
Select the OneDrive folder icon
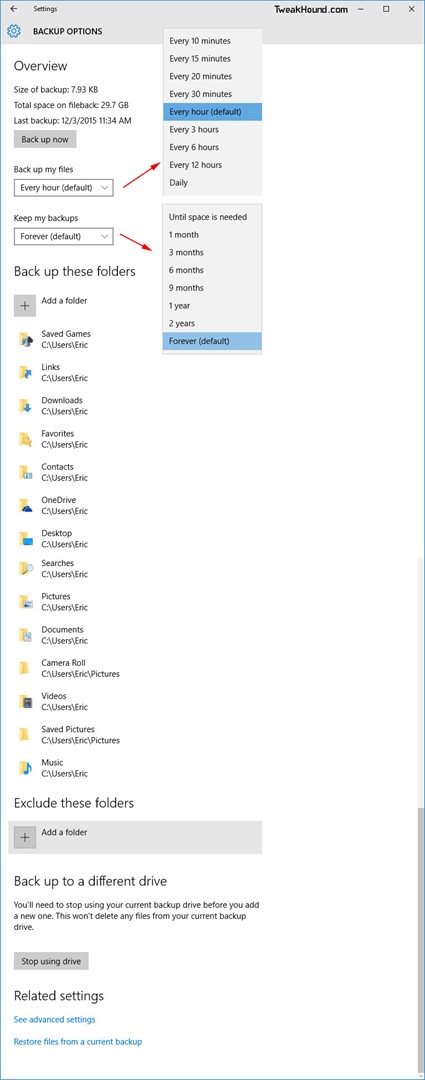25,506
